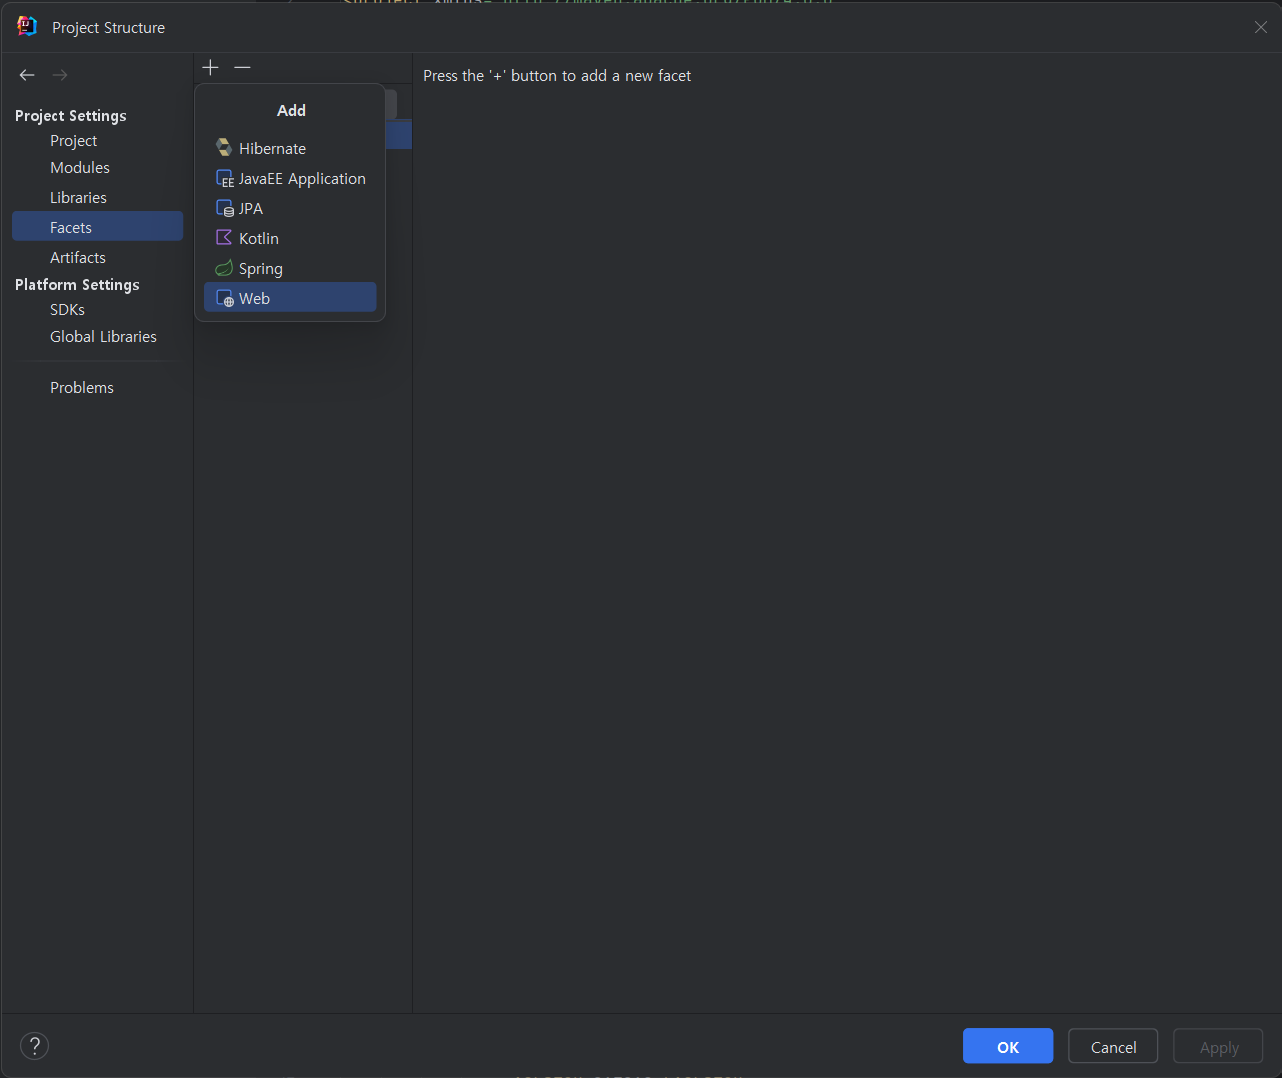Choose JavaEE Application from Add menu
1282x1078 pixels.
pyautogui.click(x=290, y=178)
